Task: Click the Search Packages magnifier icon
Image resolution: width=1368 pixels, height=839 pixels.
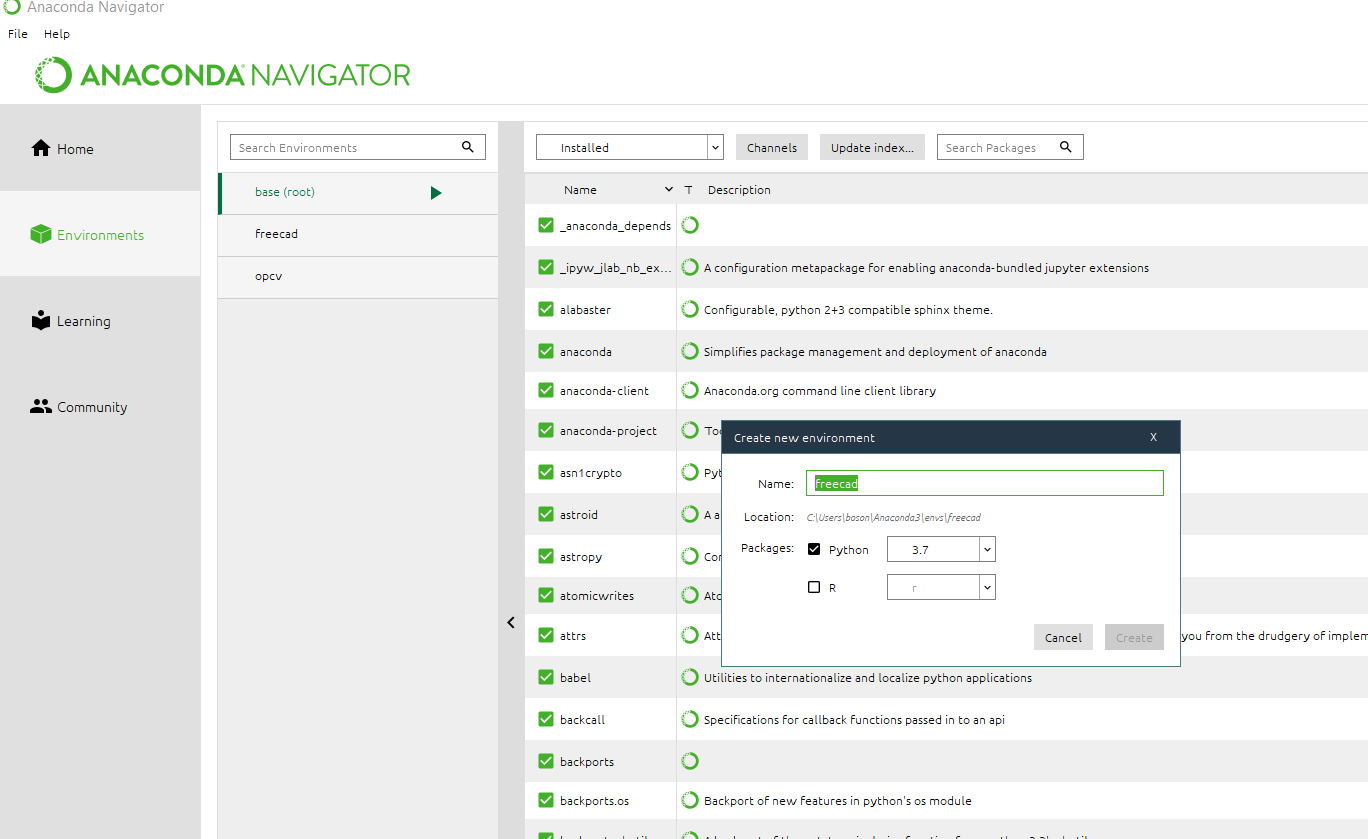Action: 1066,147
